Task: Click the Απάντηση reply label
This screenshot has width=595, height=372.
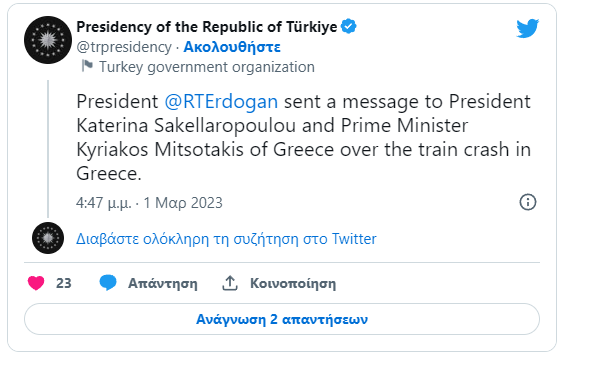Action: [x=163, y=284]
